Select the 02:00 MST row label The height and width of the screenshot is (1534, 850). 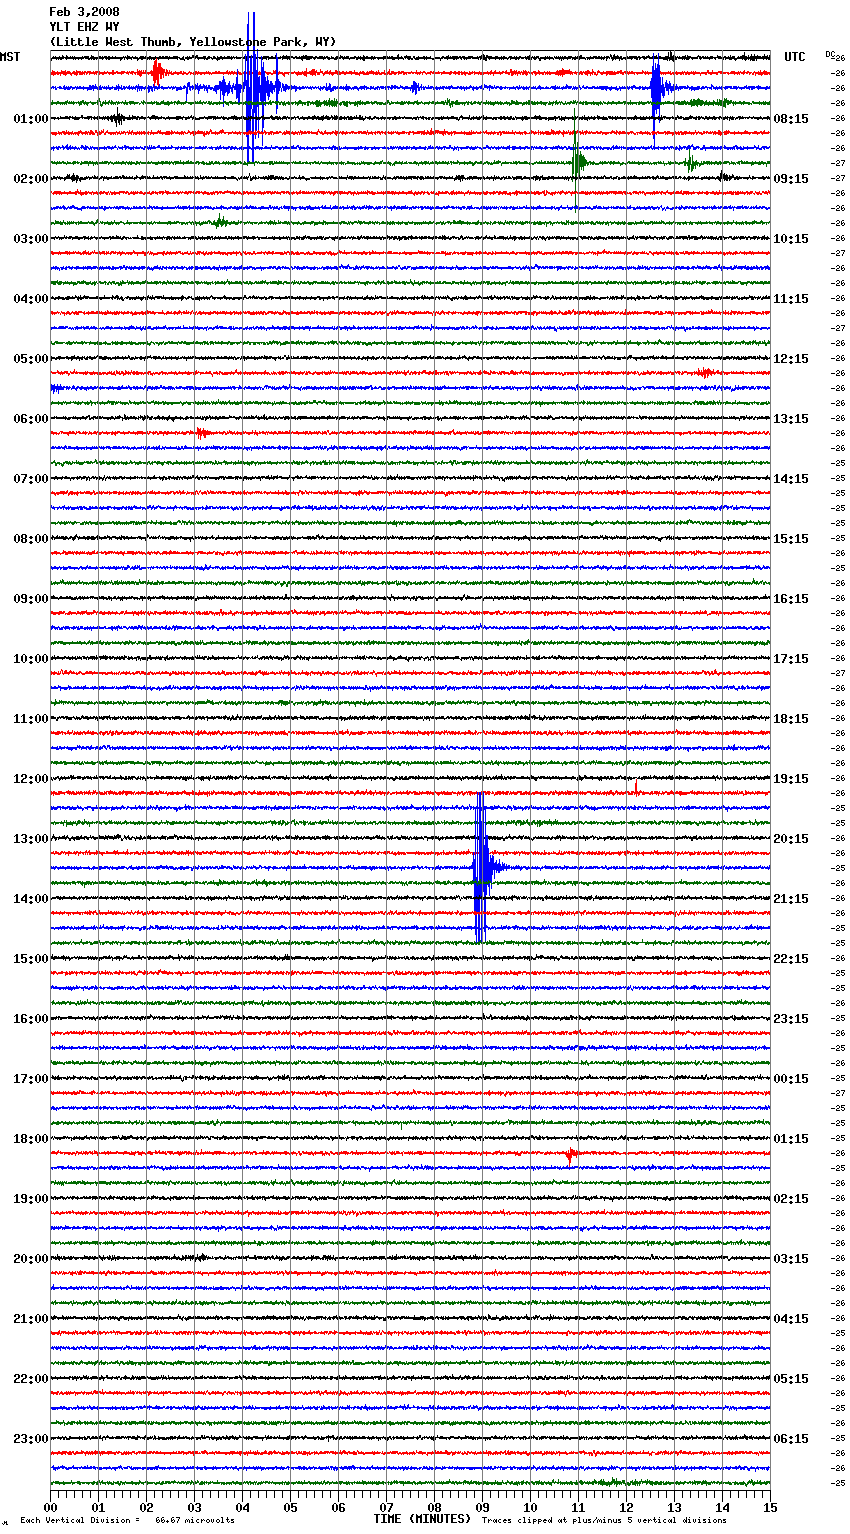(31, 179)
